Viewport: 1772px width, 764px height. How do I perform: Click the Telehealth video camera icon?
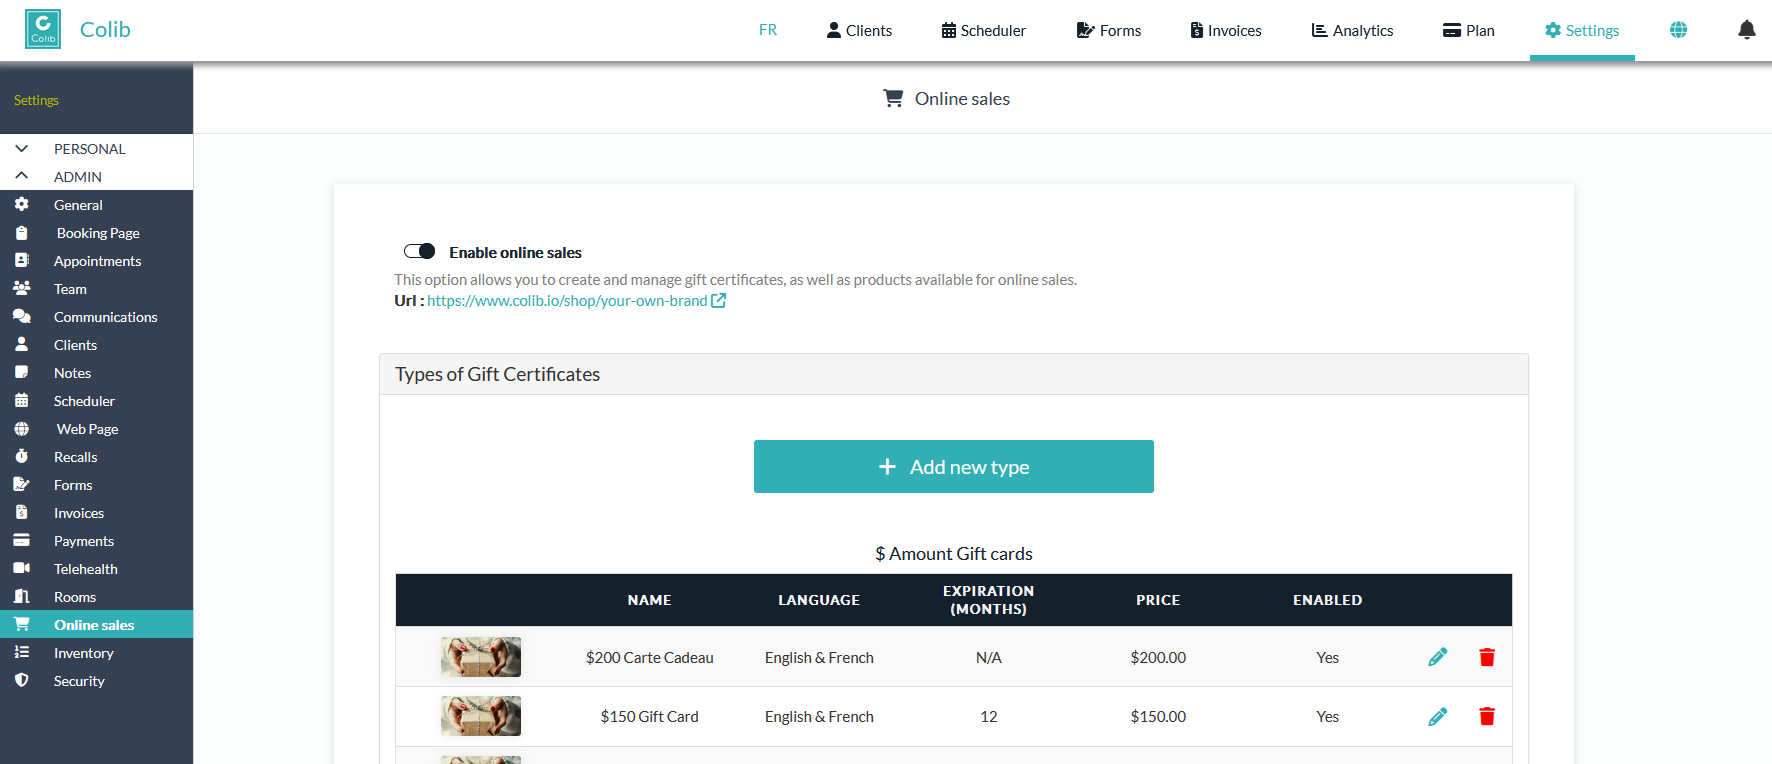click(x=21, y=568)
